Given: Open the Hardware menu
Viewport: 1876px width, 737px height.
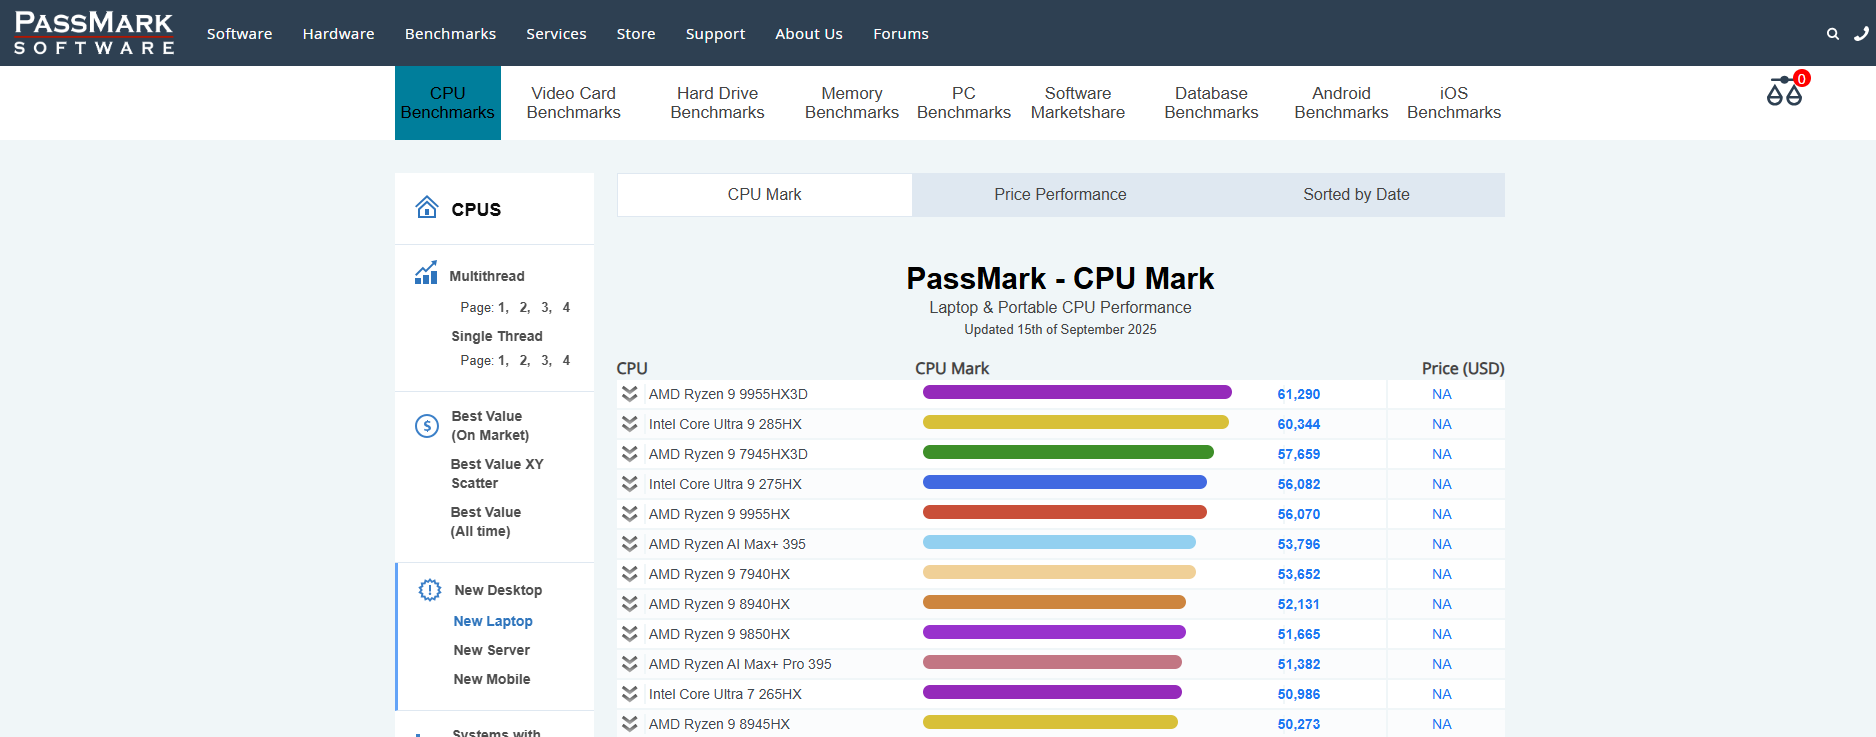Looking at the screenshot, I should coord(338,34).
